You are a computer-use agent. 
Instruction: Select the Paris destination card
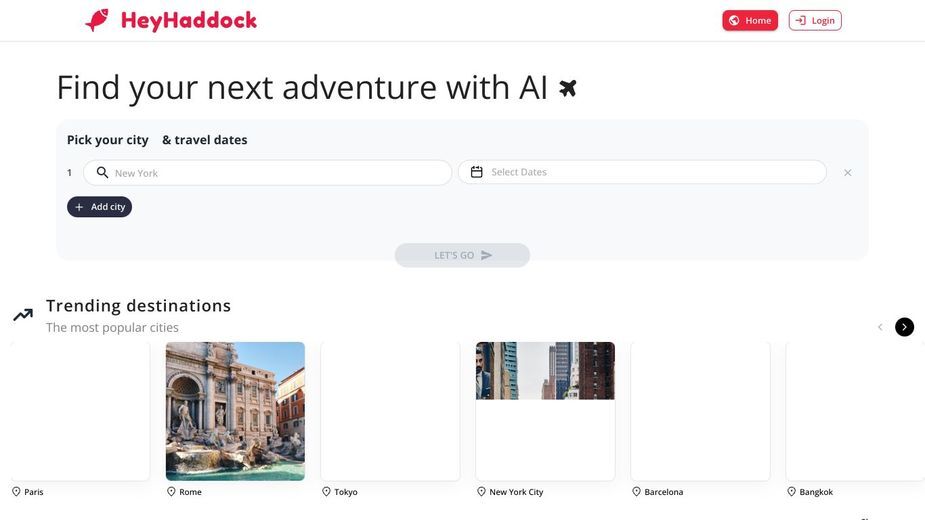[x=80, y=411]
